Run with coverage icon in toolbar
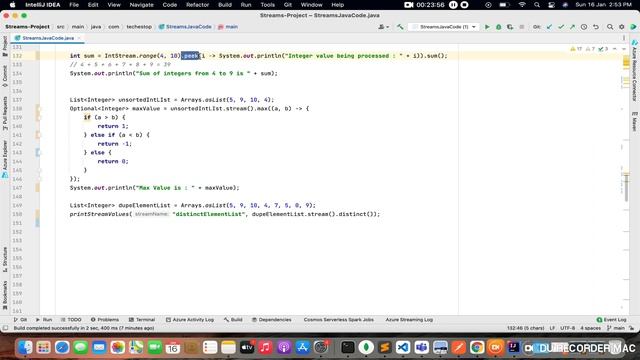This screenshot has height=360, width=640. pos(510,27)
